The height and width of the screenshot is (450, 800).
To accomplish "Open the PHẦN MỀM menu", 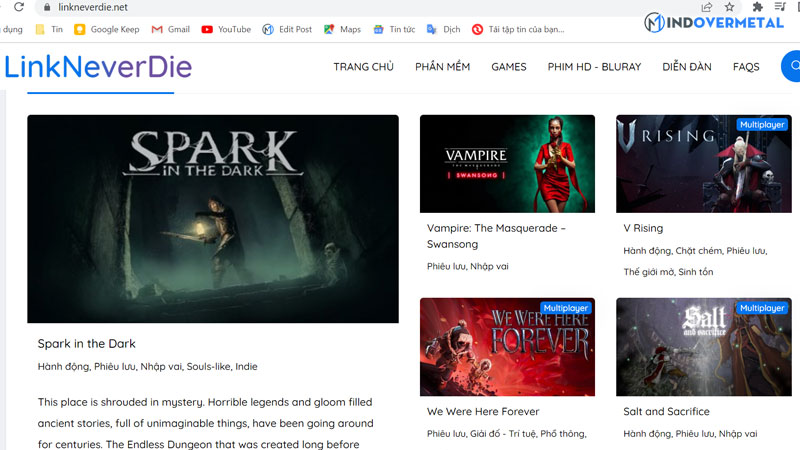I will [442, 67].
